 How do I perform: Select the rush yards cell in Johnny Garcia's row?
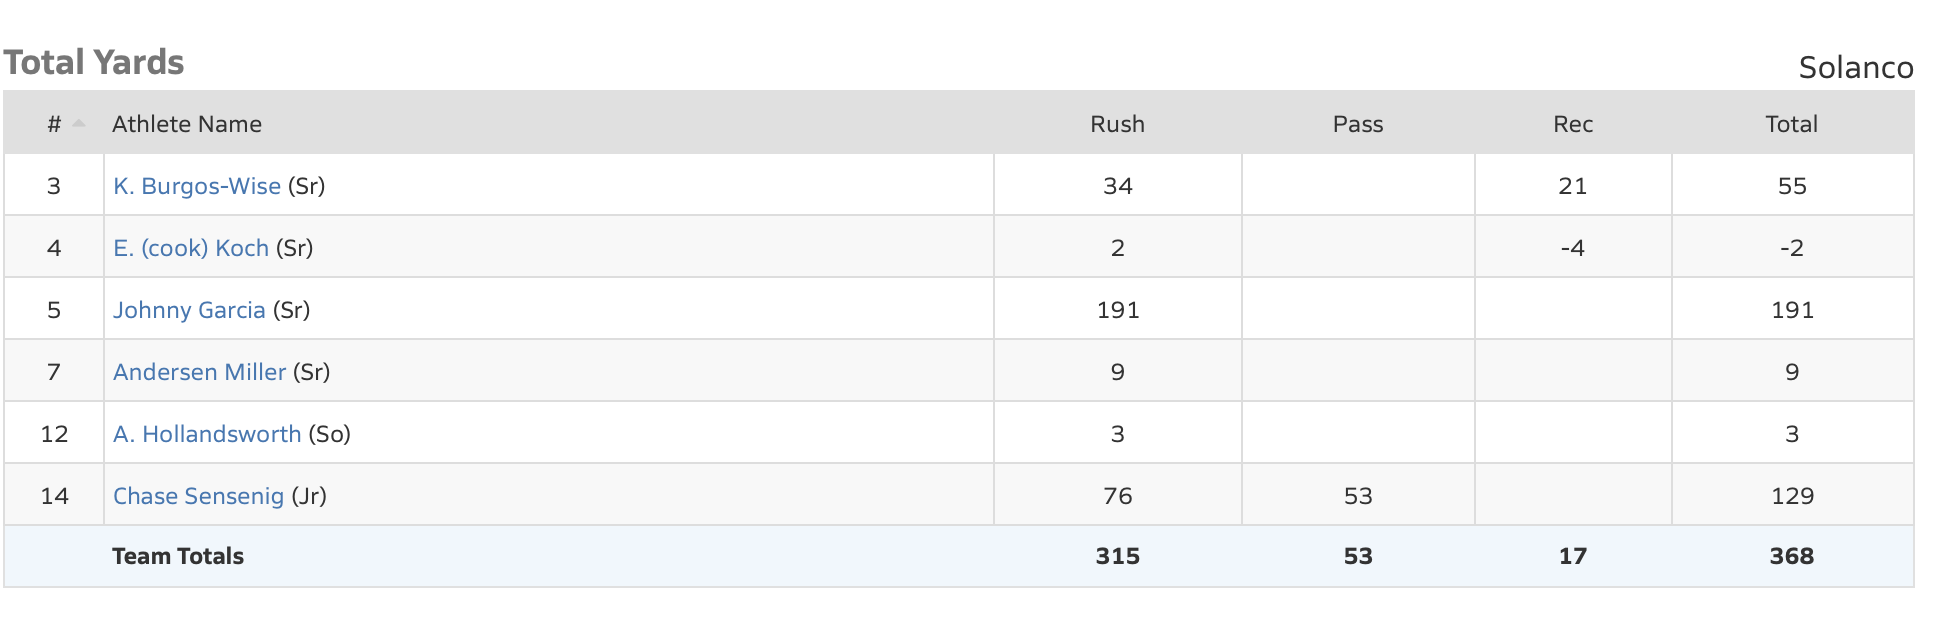(x=1117, y=310)
